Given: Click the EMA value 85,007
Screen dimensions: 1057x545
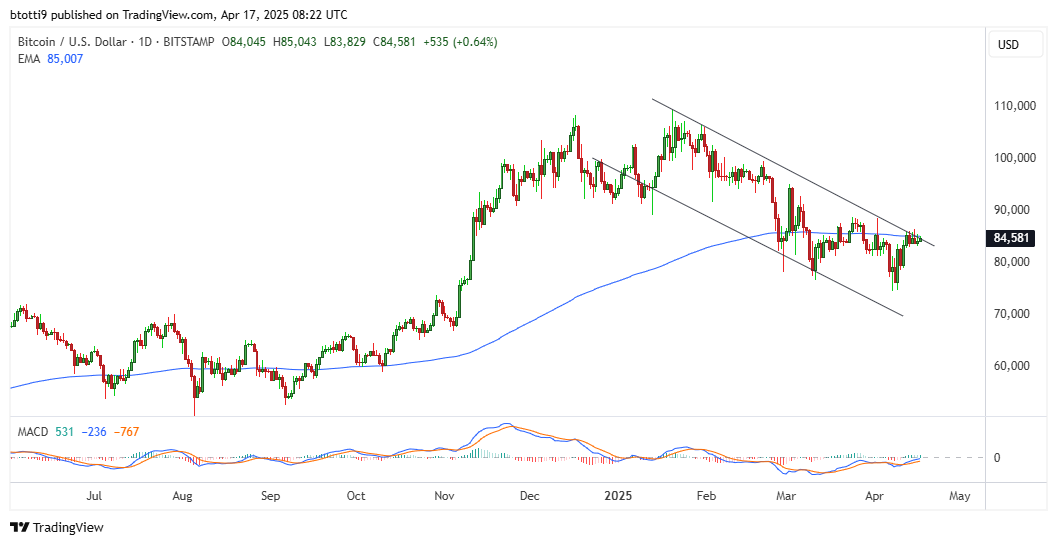Looking at the screenshot, I should [x=65, y=59].
